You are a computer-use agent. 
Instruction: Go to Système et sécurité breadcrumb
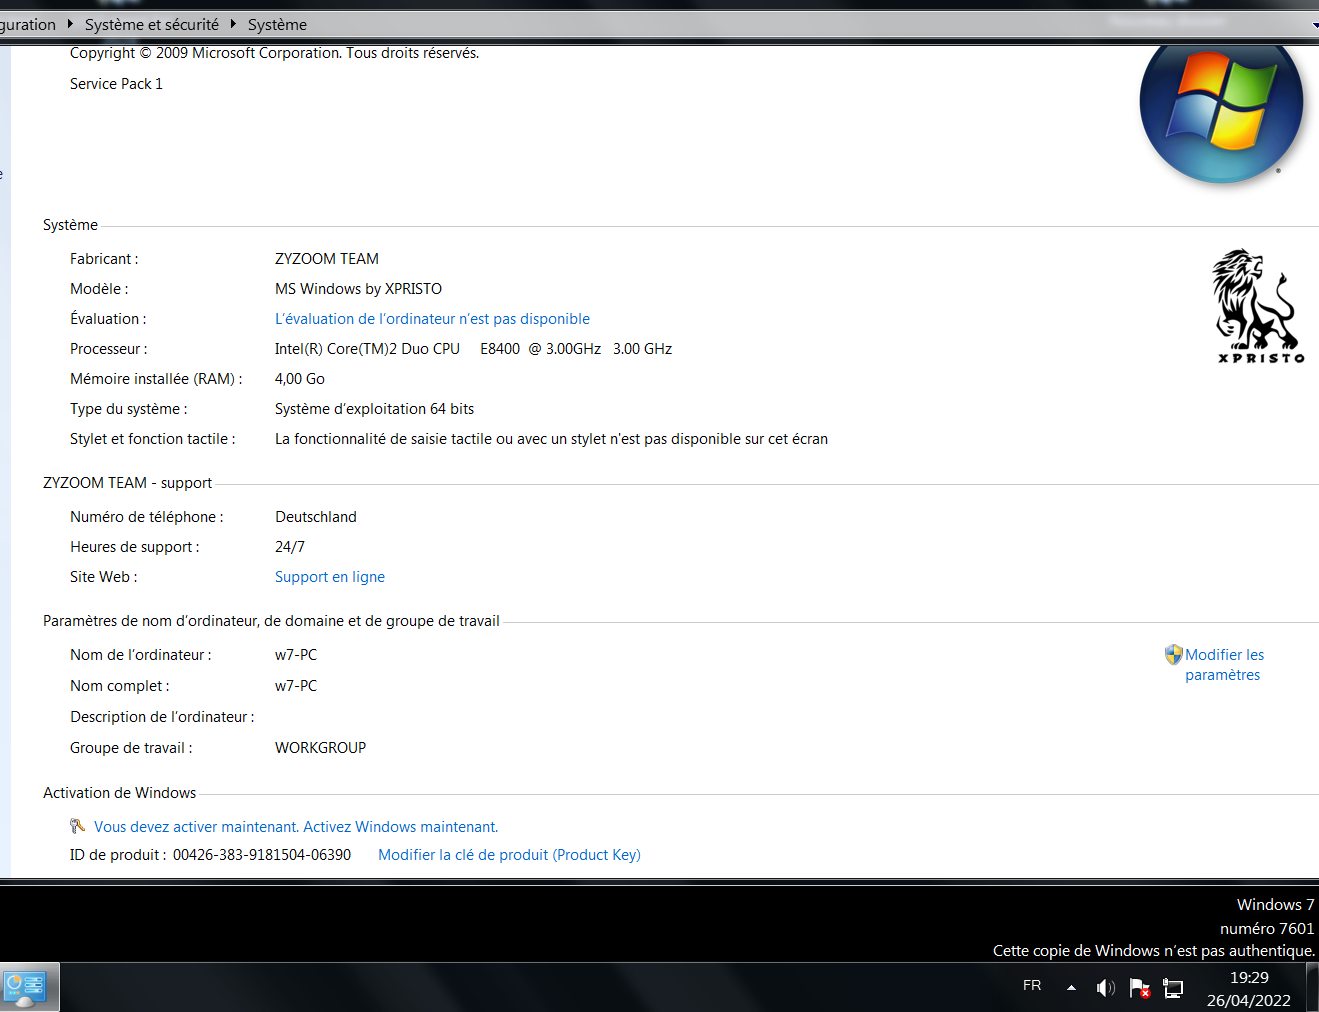pyautogui.click(x=152, y=24)
